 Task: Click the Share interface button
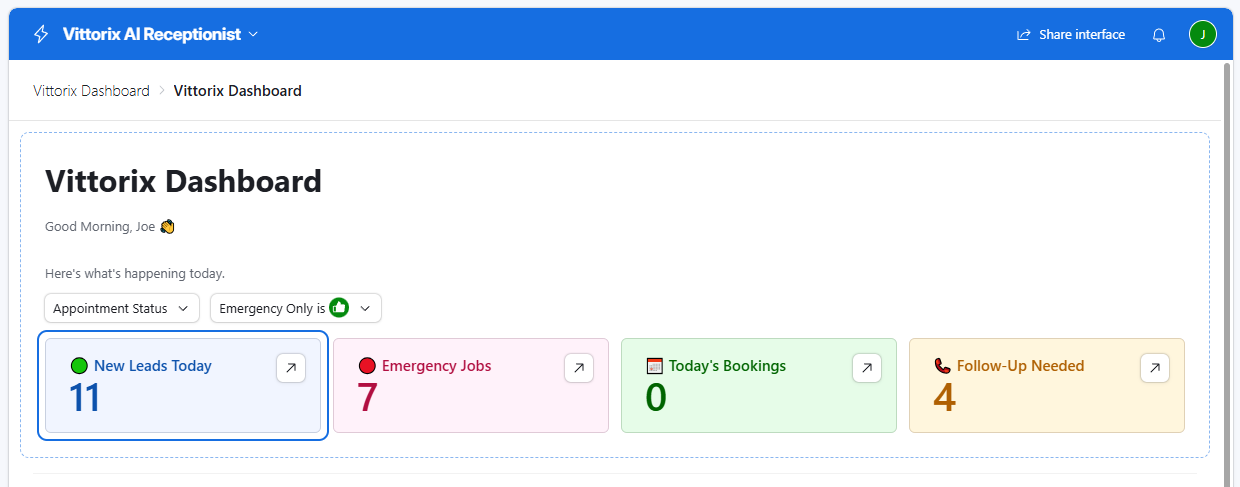(1071, 35)
